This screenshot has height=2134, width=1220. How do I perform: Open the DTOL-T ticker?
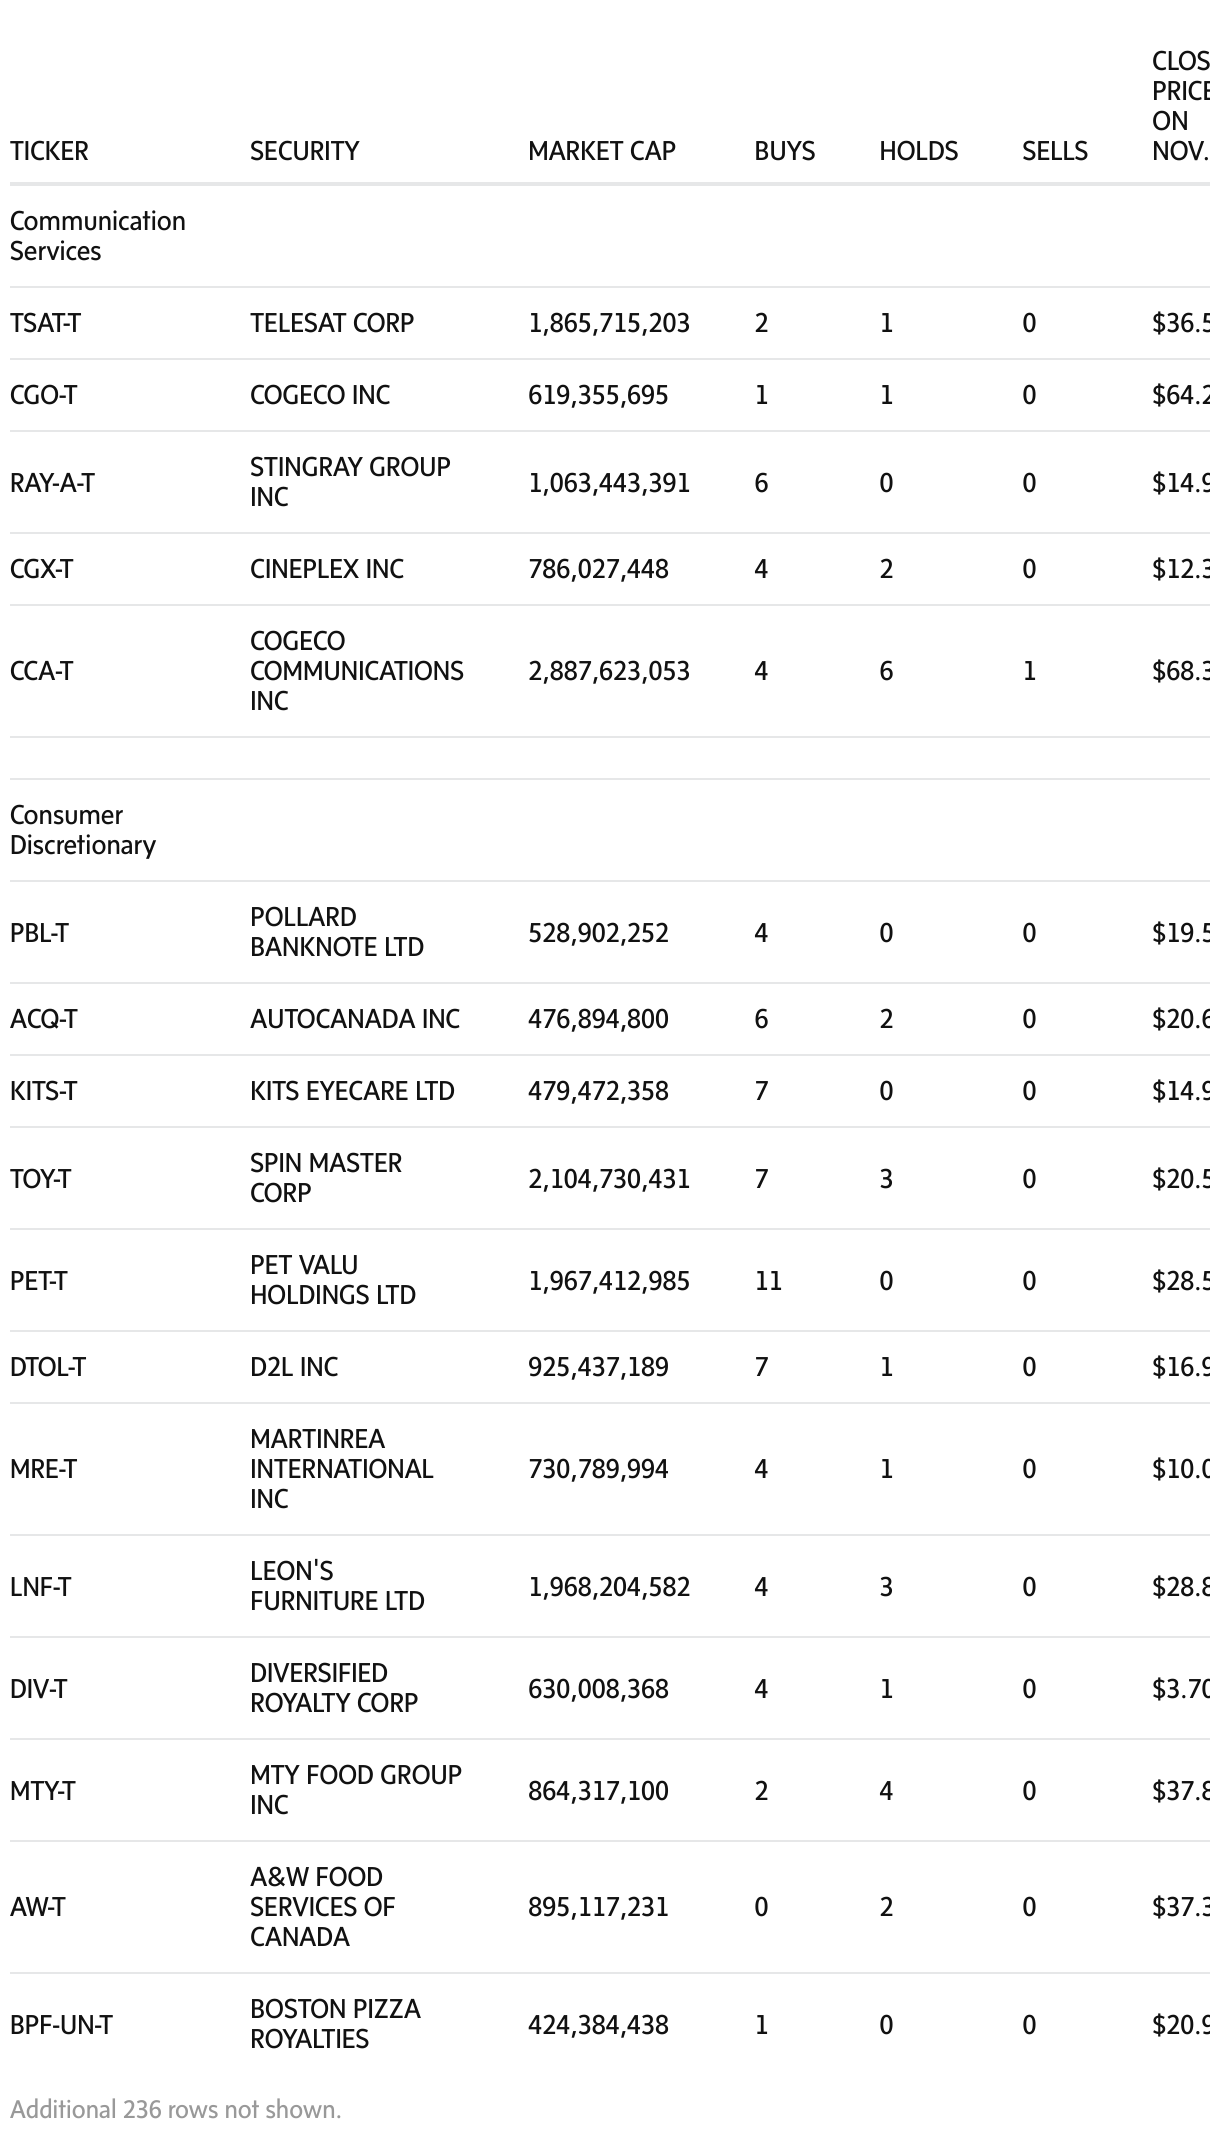48,1367
